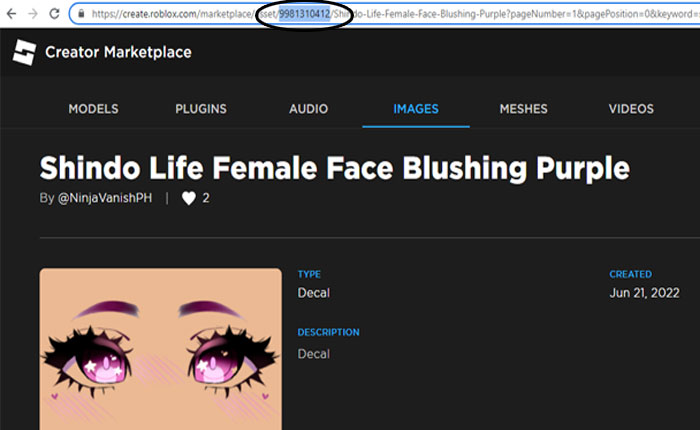Viewport: 700px width, 430px height.
Task: Open the MODELS tab
Action: point(93,109)
